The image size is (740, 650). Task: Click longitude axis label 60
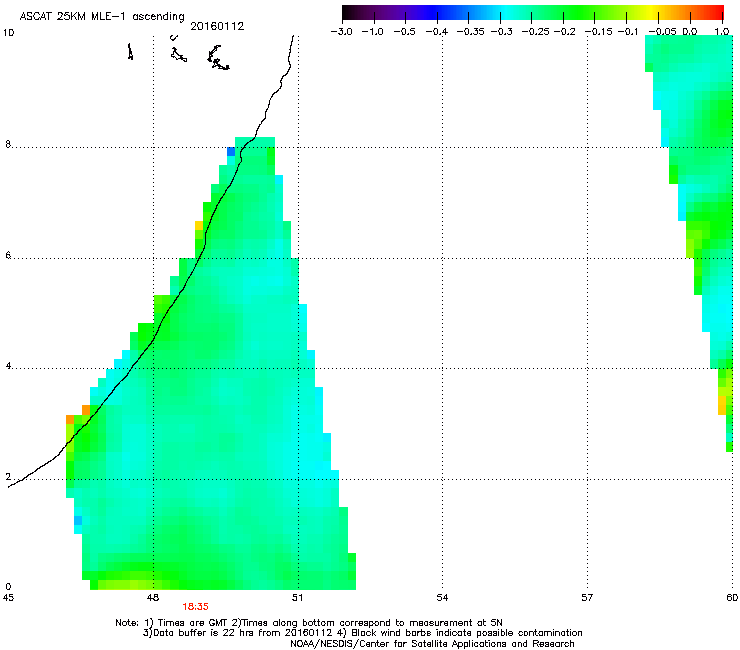(732, 598)
